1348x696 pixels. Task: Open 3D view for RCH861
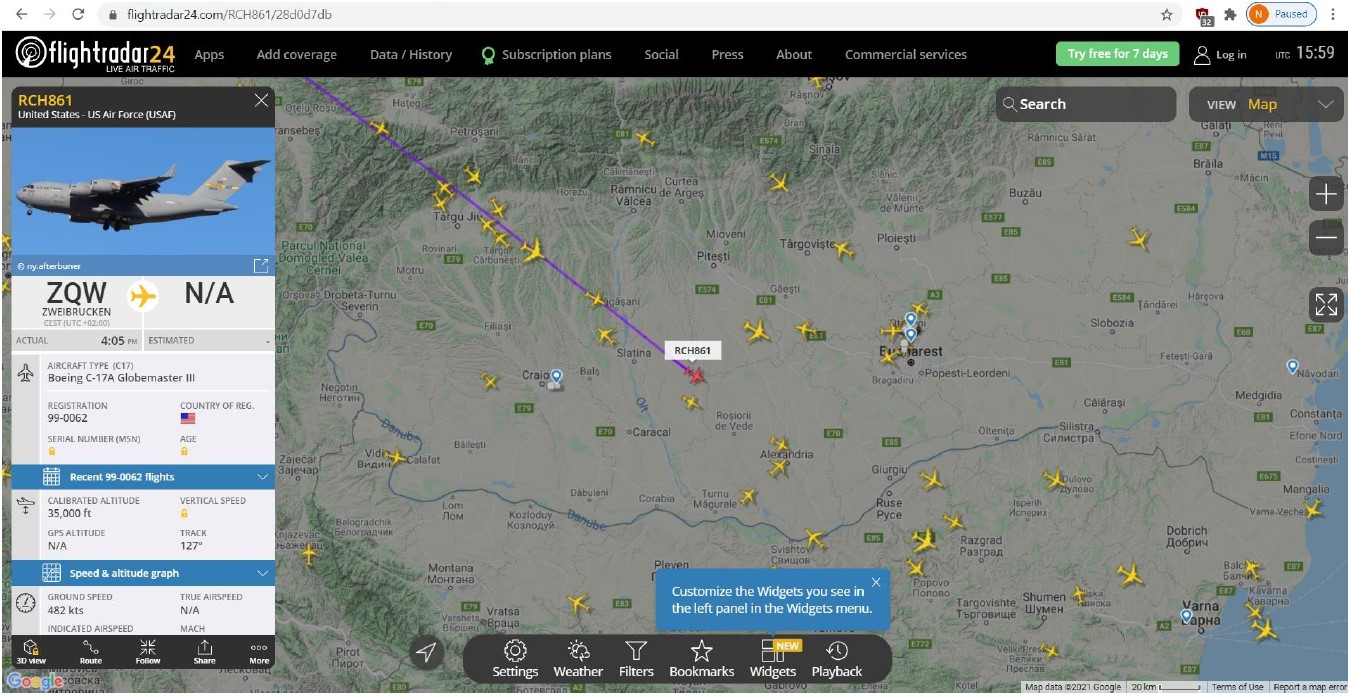31,652
